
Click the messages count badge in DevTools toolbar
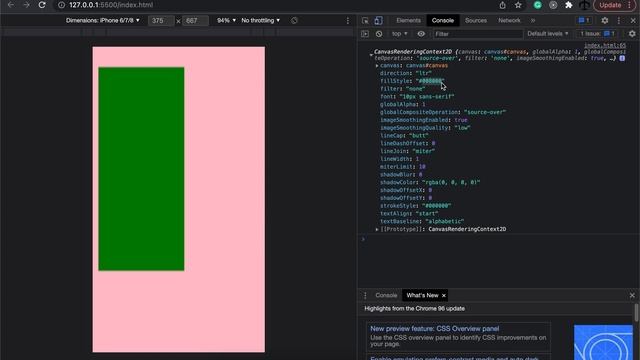(x=584, y=20)
